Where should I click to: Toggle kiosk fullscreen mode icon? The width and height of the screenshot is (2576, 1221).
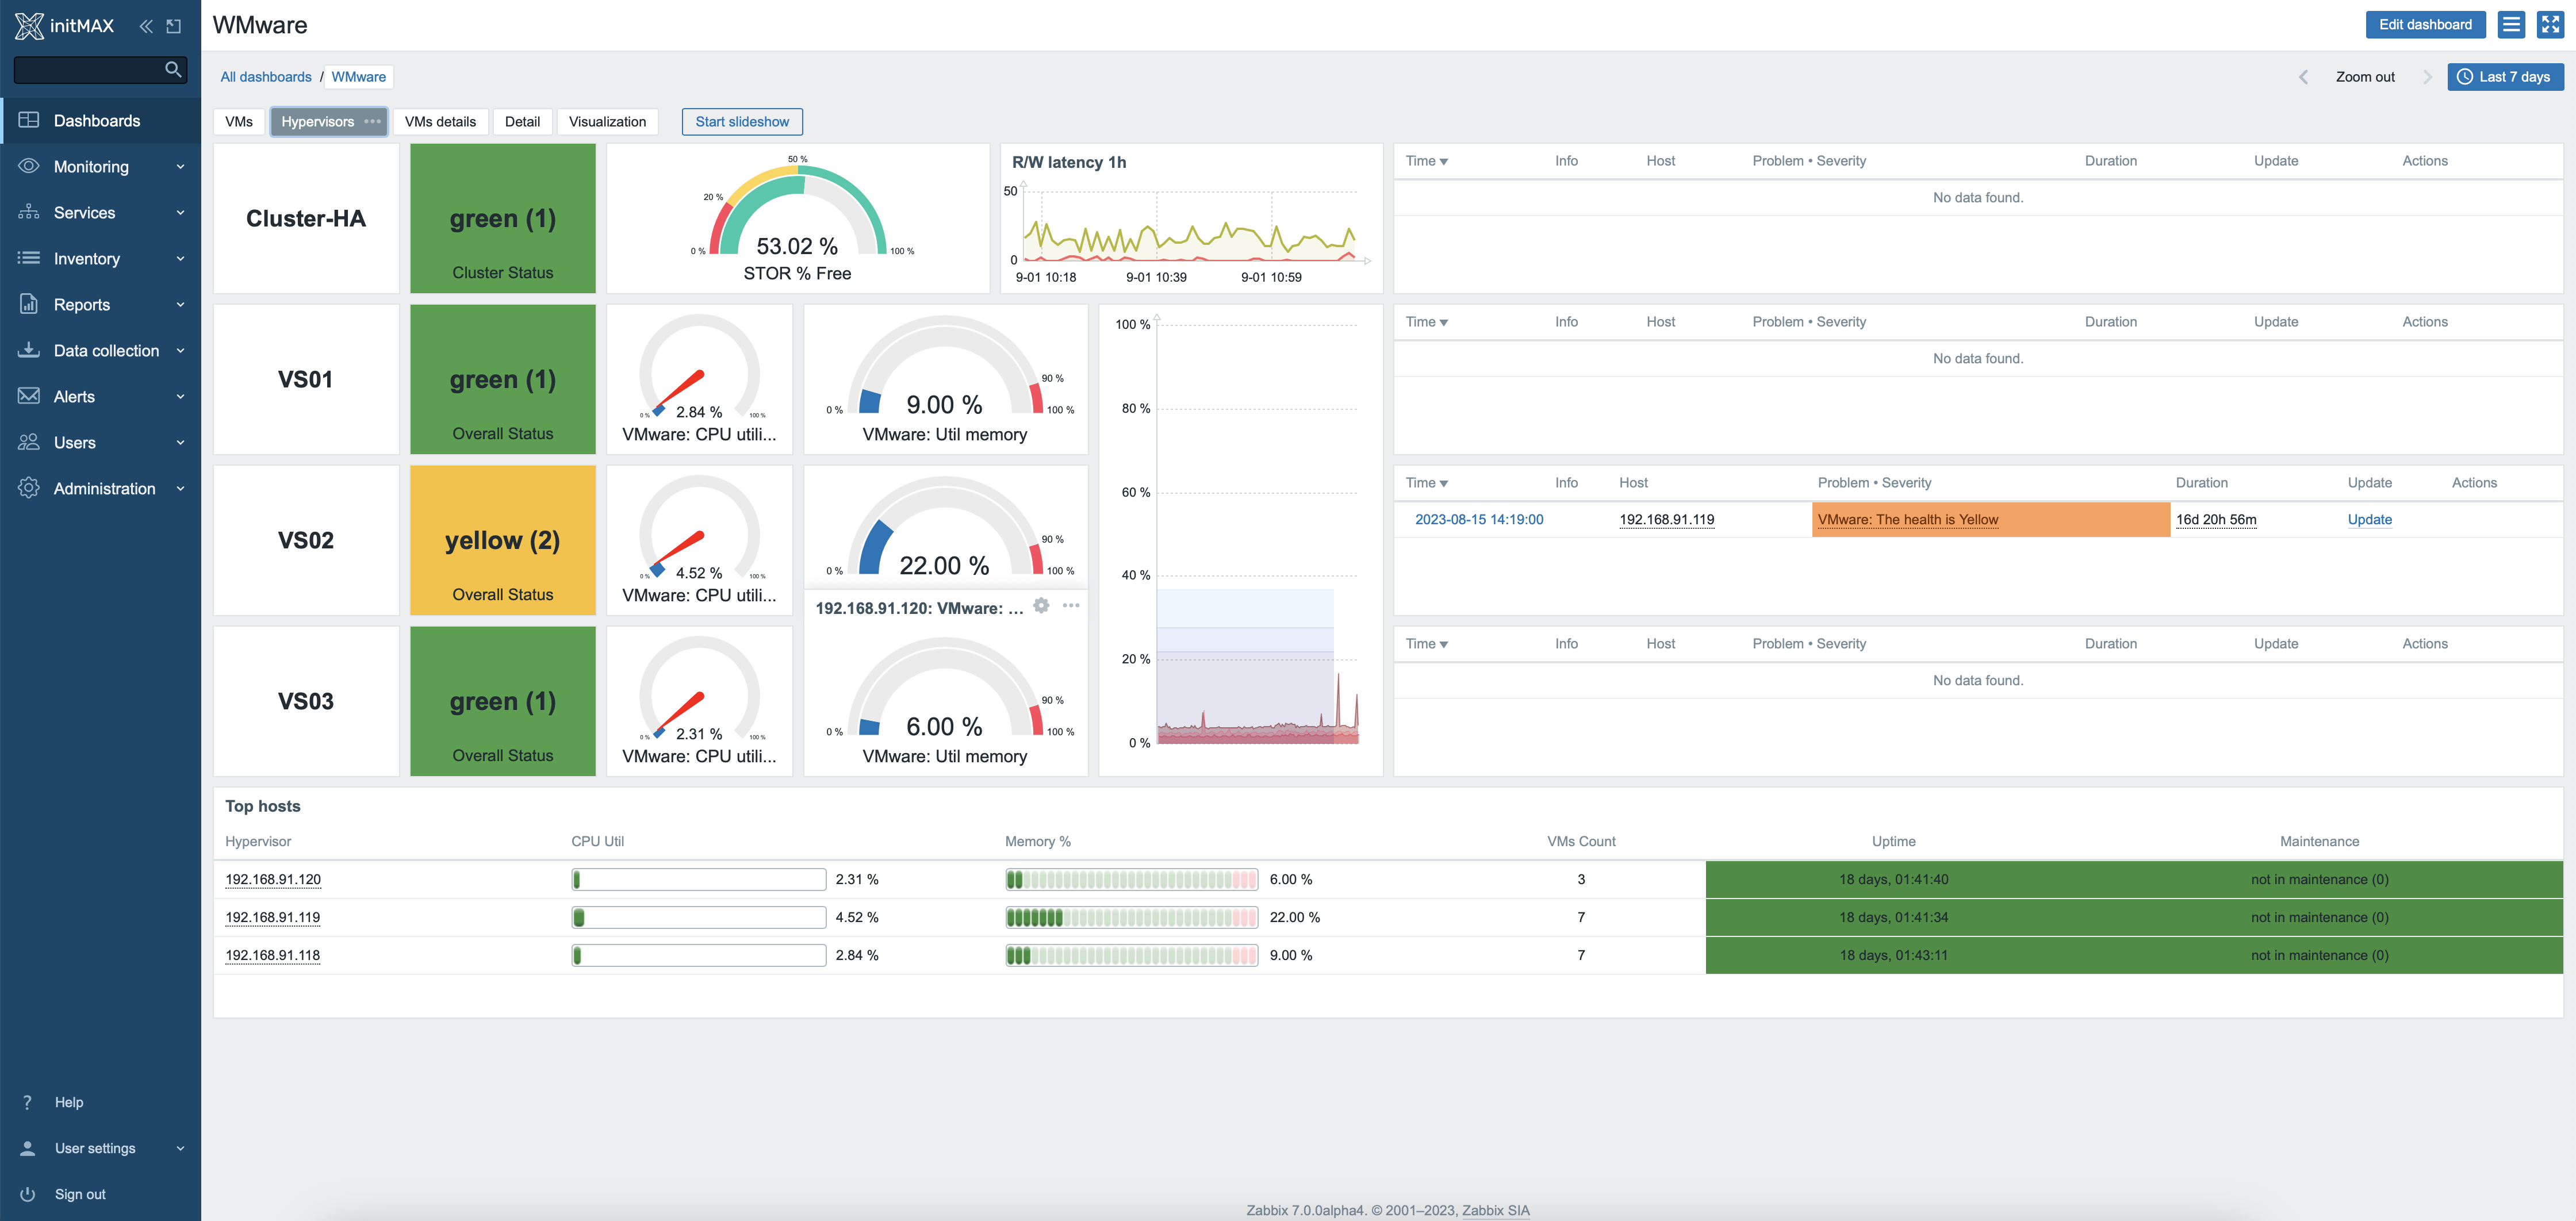[2550, 25]
